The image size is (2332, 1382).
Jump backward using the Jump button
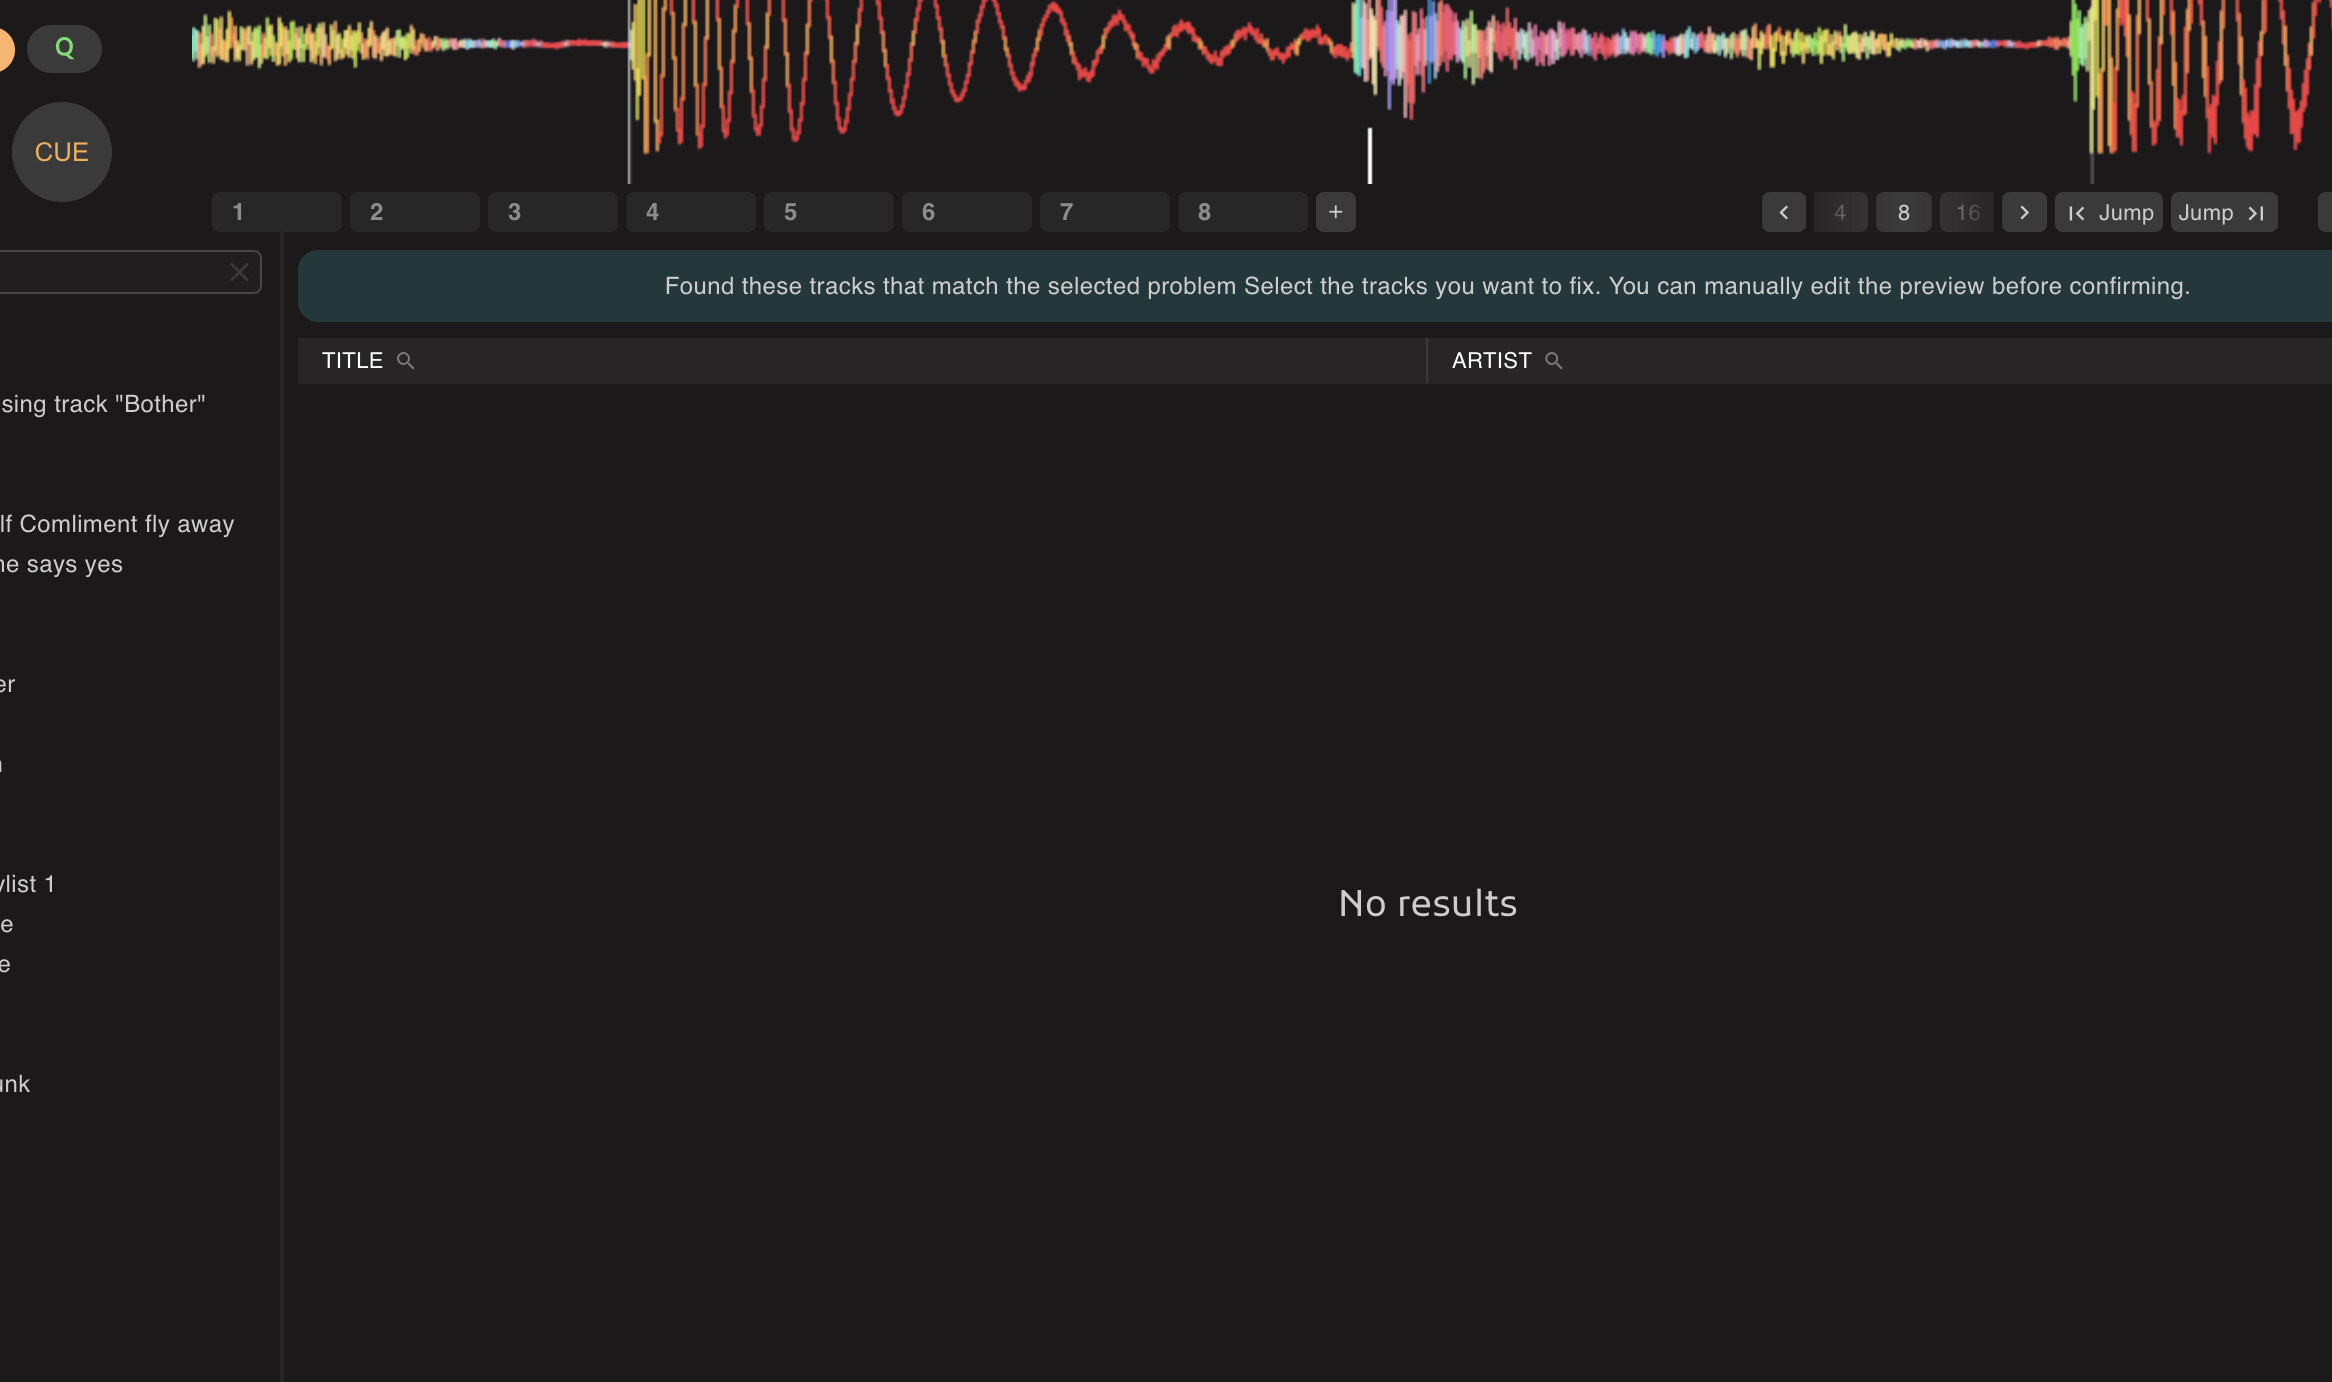click(x=2109, y=212)
